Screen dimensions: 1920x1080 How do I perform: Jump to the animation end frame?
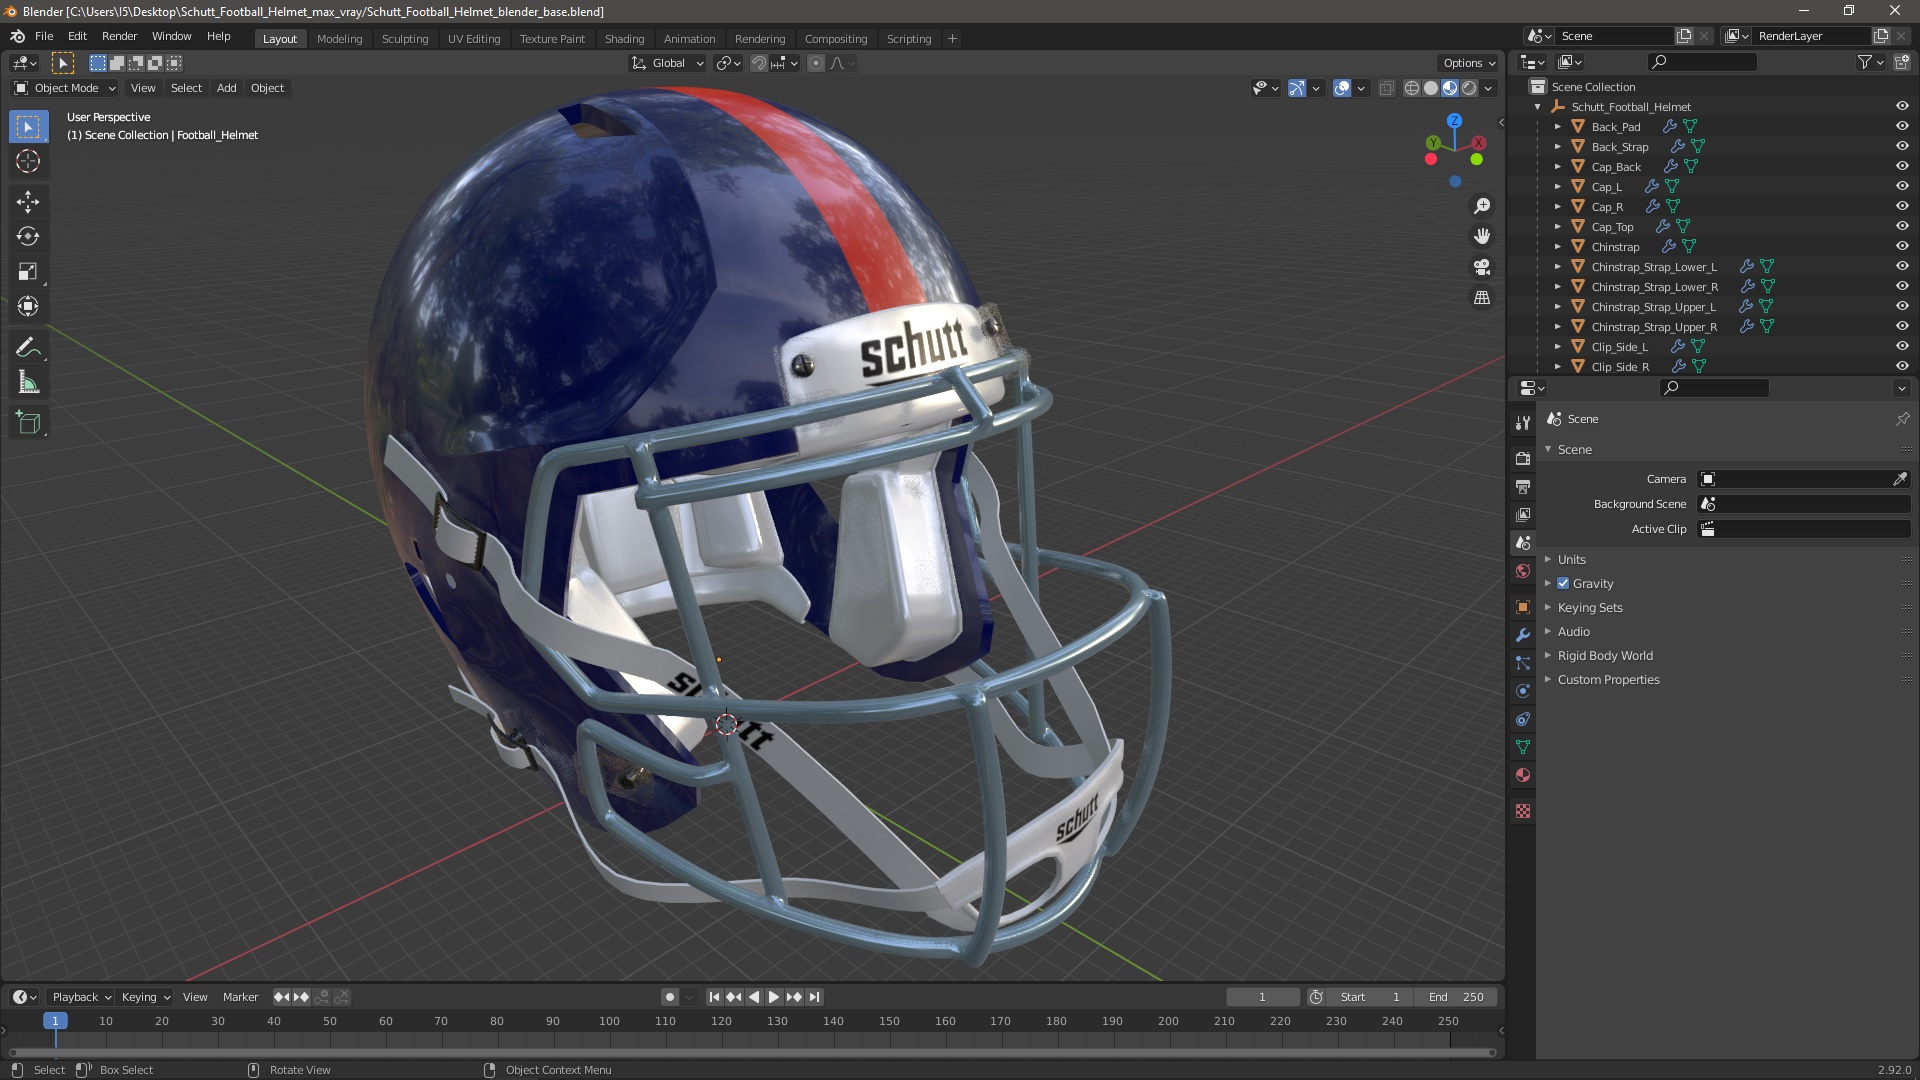click(815, 997)
